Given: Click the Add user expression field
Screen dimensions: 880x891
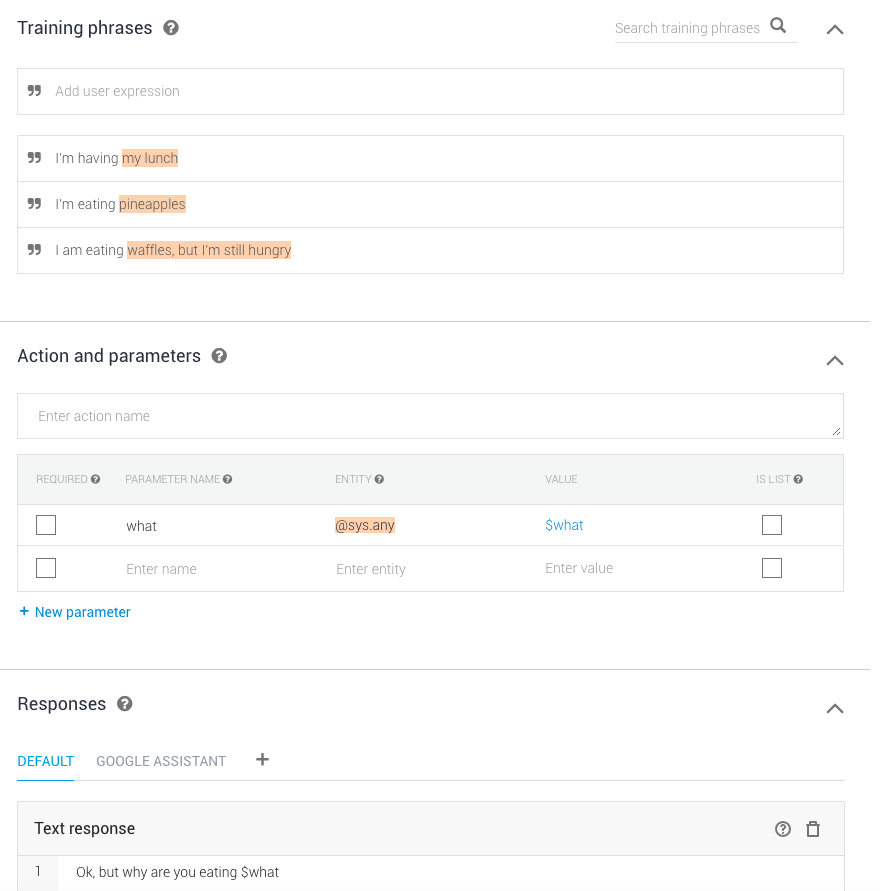Looking at the screenshot, I should (430, 91).
